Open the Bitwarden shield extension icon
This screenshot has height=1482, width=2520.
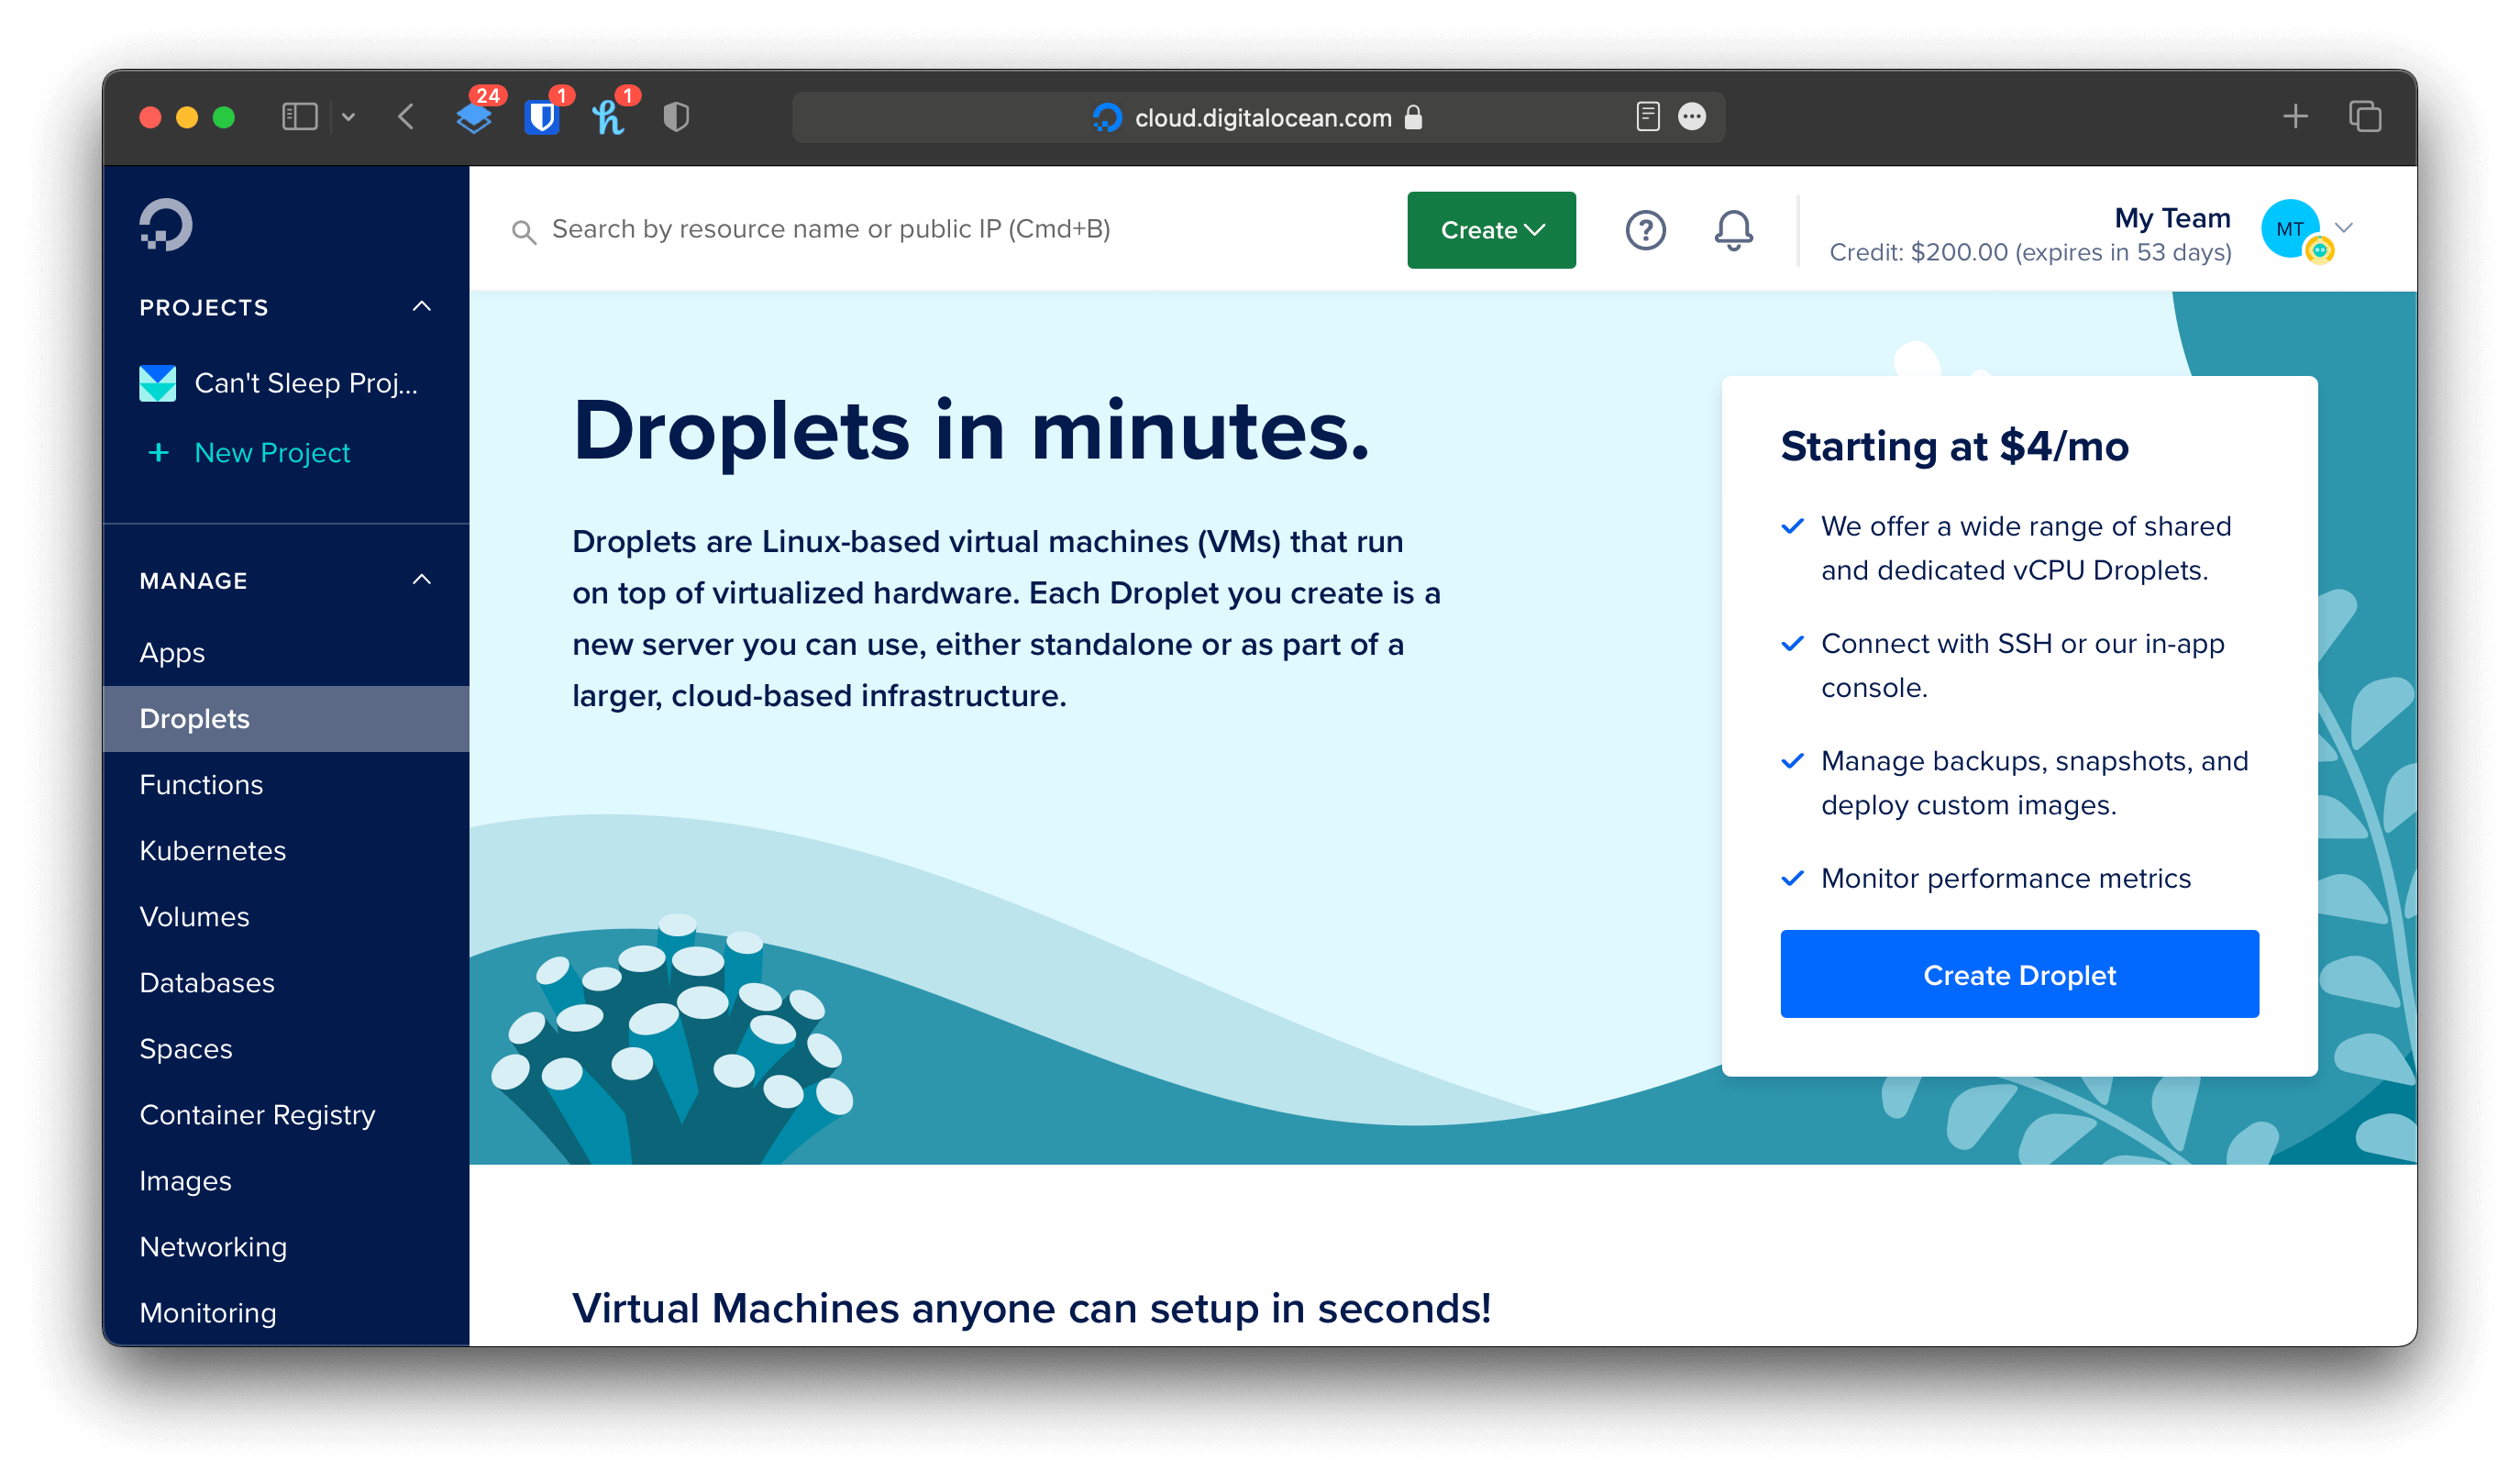pos(542,118)
